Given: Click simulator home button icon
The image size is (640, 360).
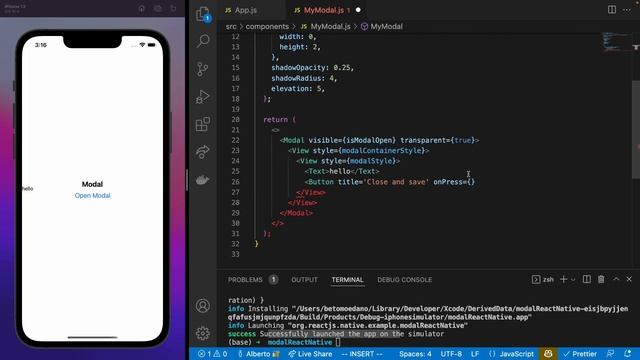Looking at the screenshot, I should click(x=142, y=8).
